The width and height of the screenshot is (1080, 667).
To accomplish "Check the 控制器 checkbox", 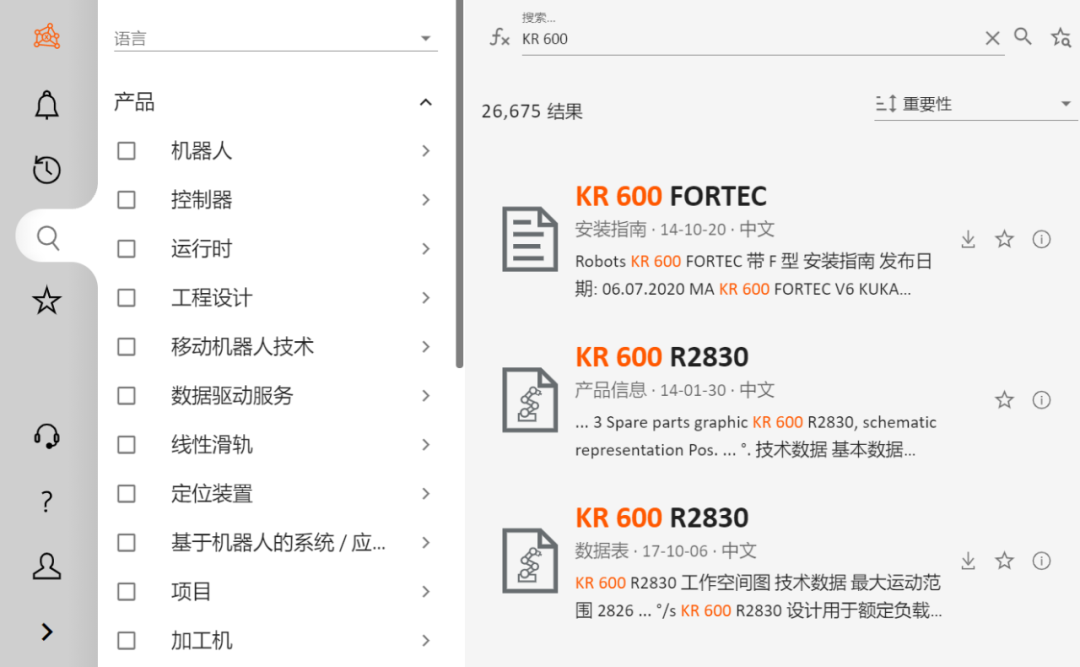I will [x=126, y=200].
